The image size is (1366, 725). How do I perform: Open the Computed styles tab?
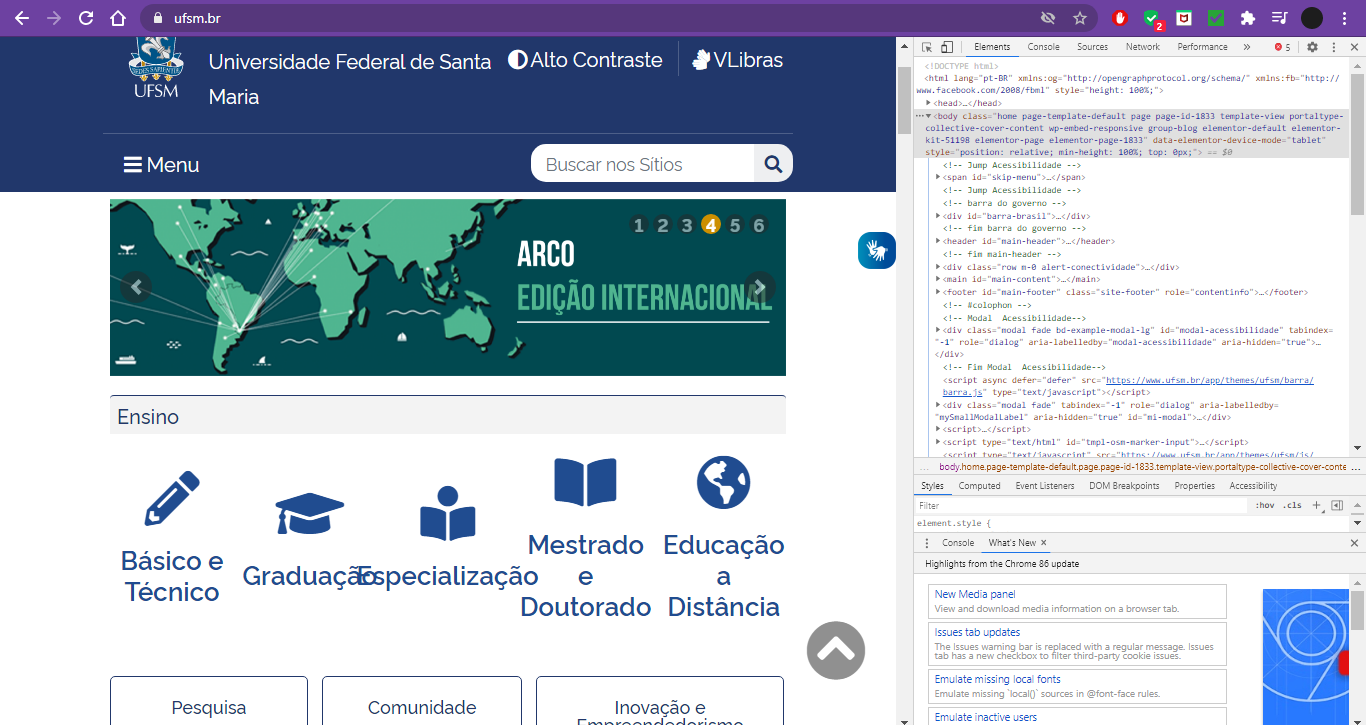pos(979,486)
